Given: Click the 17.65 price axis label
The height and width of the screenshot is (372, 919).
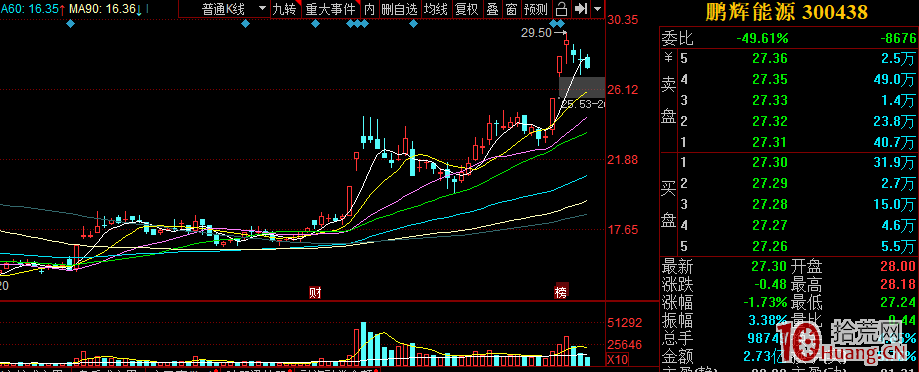Looking at the screenshot, I should click(x=623, y=230).
